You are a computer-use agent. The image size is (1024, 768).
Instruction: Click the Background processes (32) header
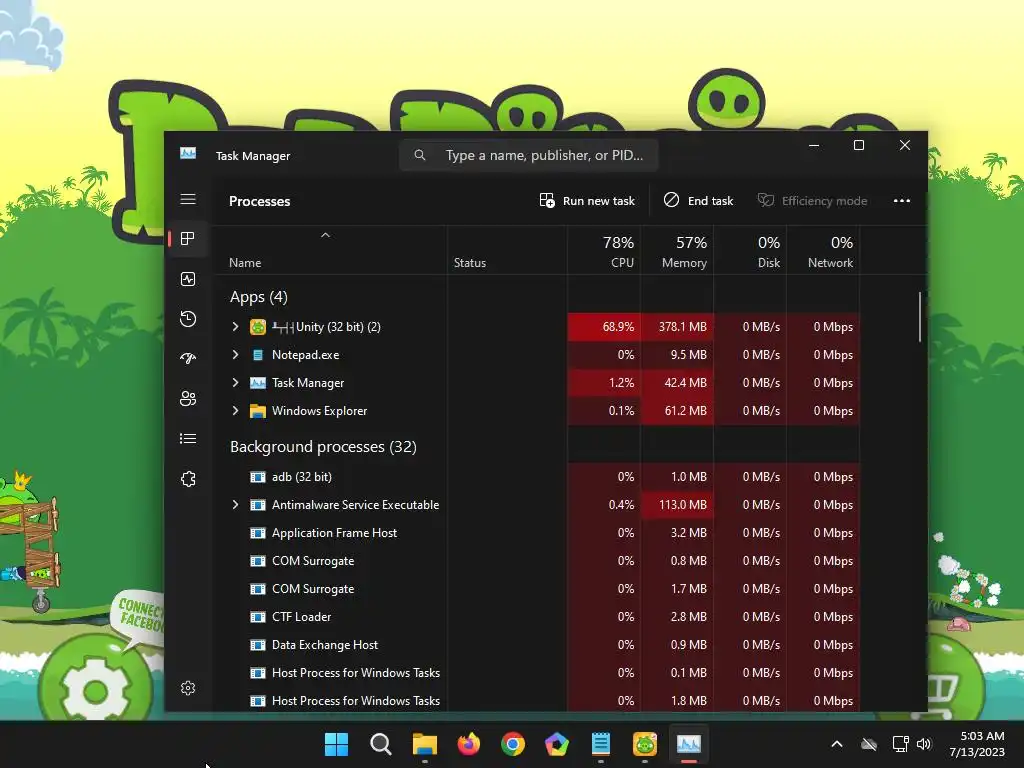pos(323,447)
